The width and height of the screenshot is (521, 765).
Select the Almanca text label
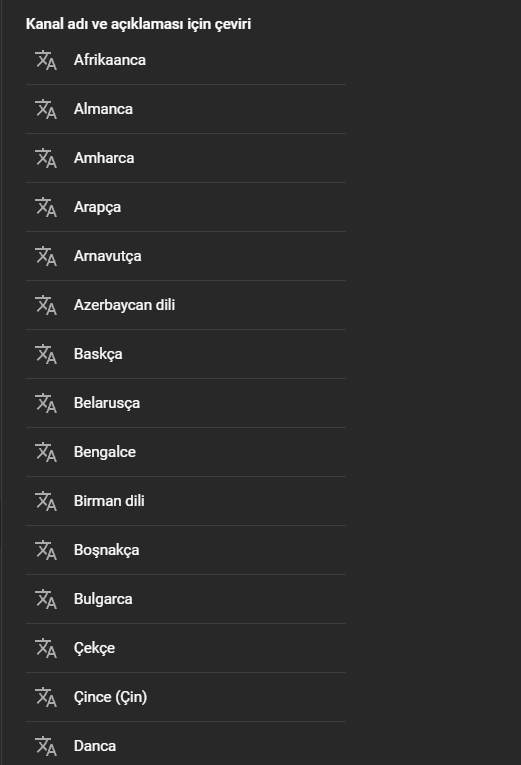pos(103,109)
